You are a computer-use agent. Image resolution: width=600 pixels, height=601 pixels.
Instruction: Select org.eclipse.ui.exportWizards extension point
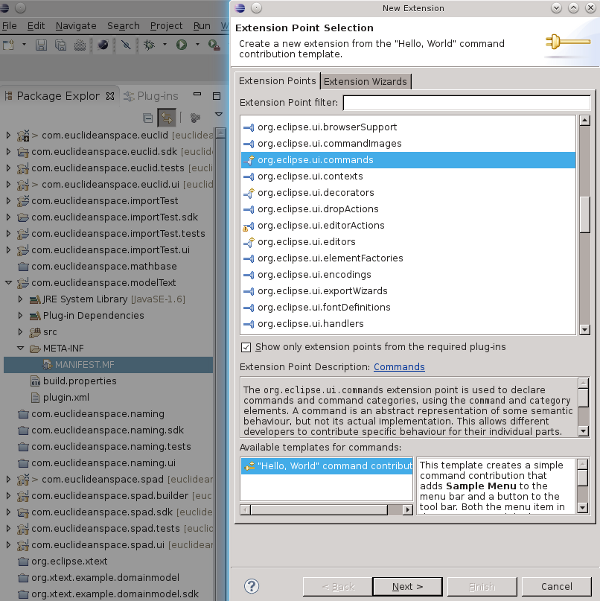(x=408, y=291)
